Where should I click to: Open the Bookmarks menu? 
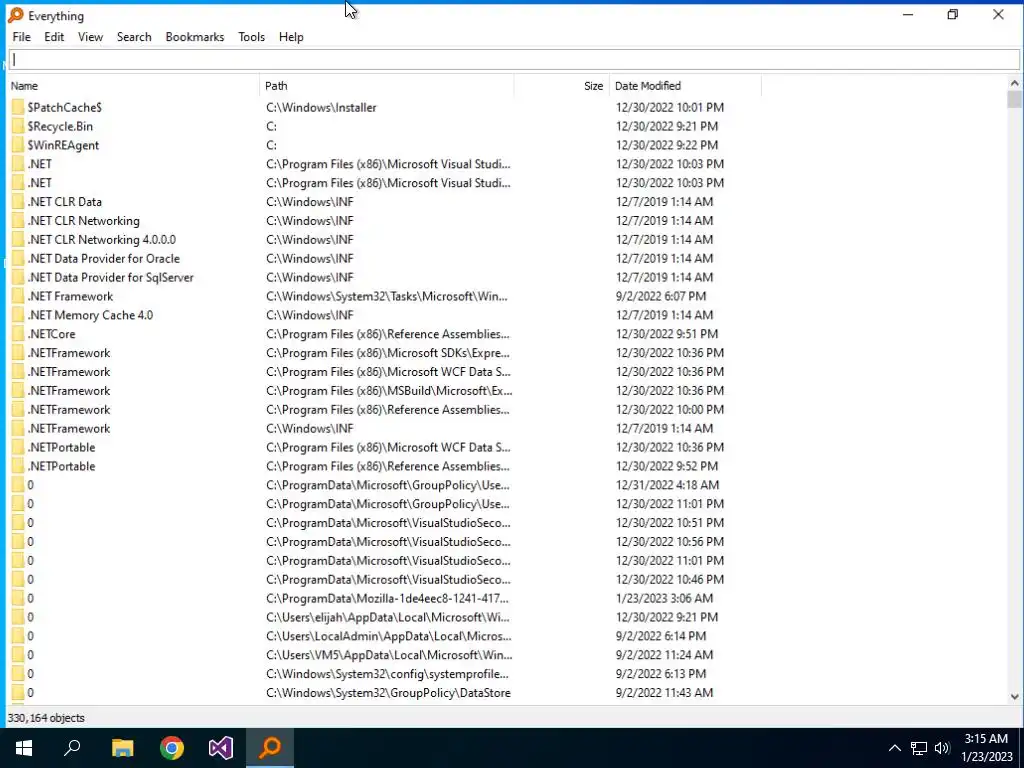(x=195, y=37)
